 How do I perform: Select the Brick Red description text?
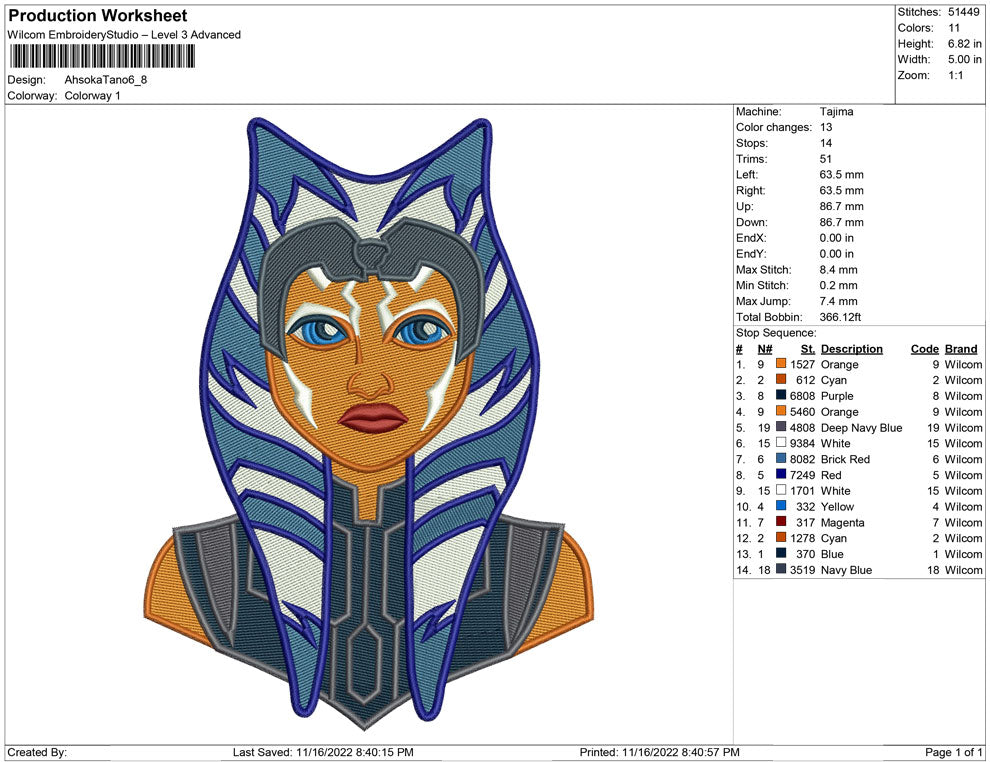845,459
